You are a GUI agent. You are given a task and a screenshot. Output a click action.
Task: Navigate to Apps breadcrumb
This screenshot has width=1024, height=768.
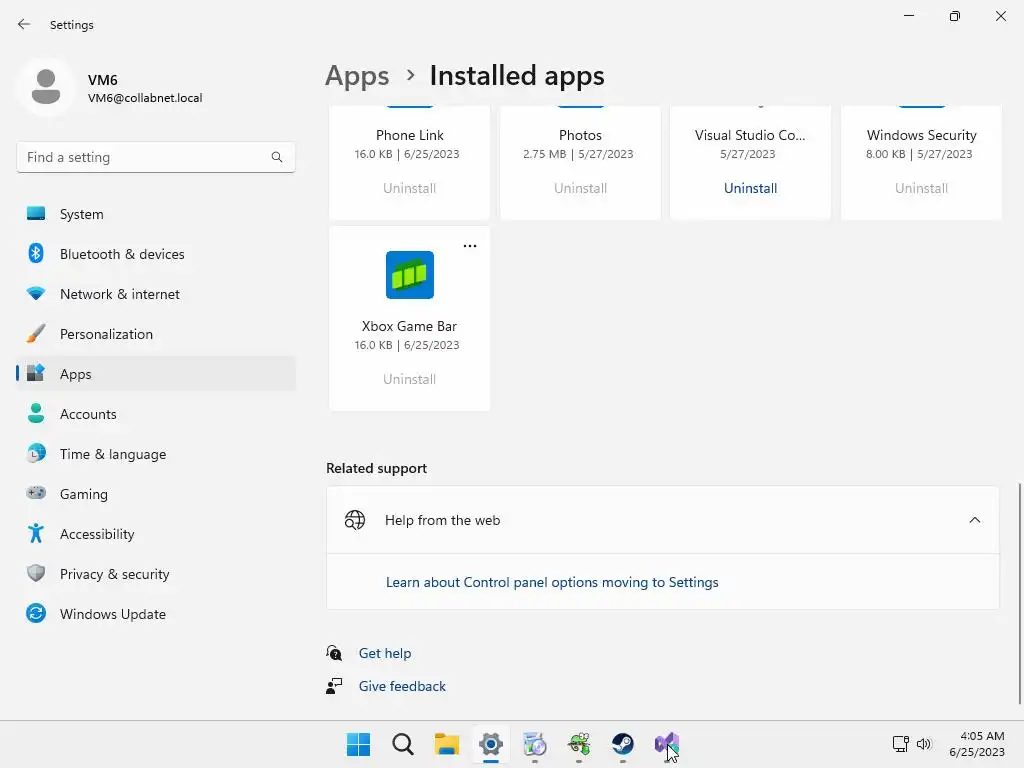[x=357, y=76]
